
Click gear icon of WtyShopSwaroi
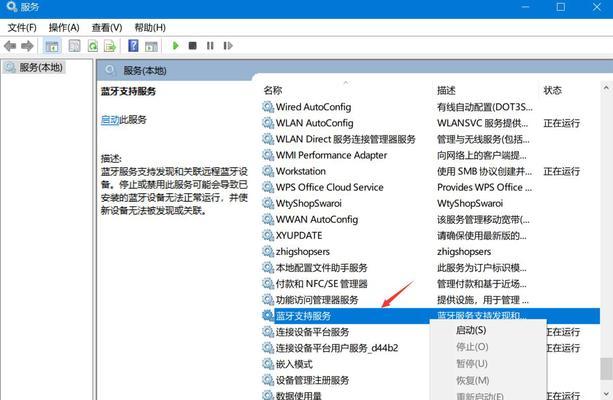(268, 203)
